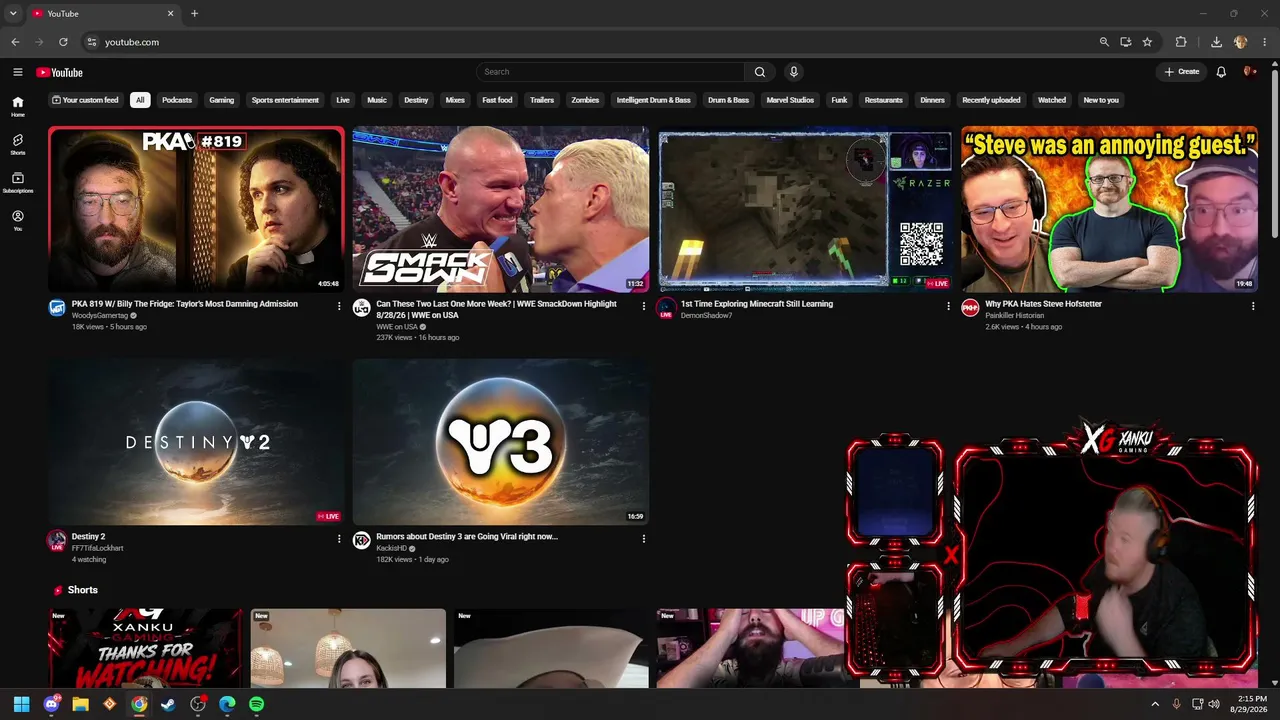Open the YouTube guide hamburger menu
This screenshot has height=720, width=1280.
(17, 72)
